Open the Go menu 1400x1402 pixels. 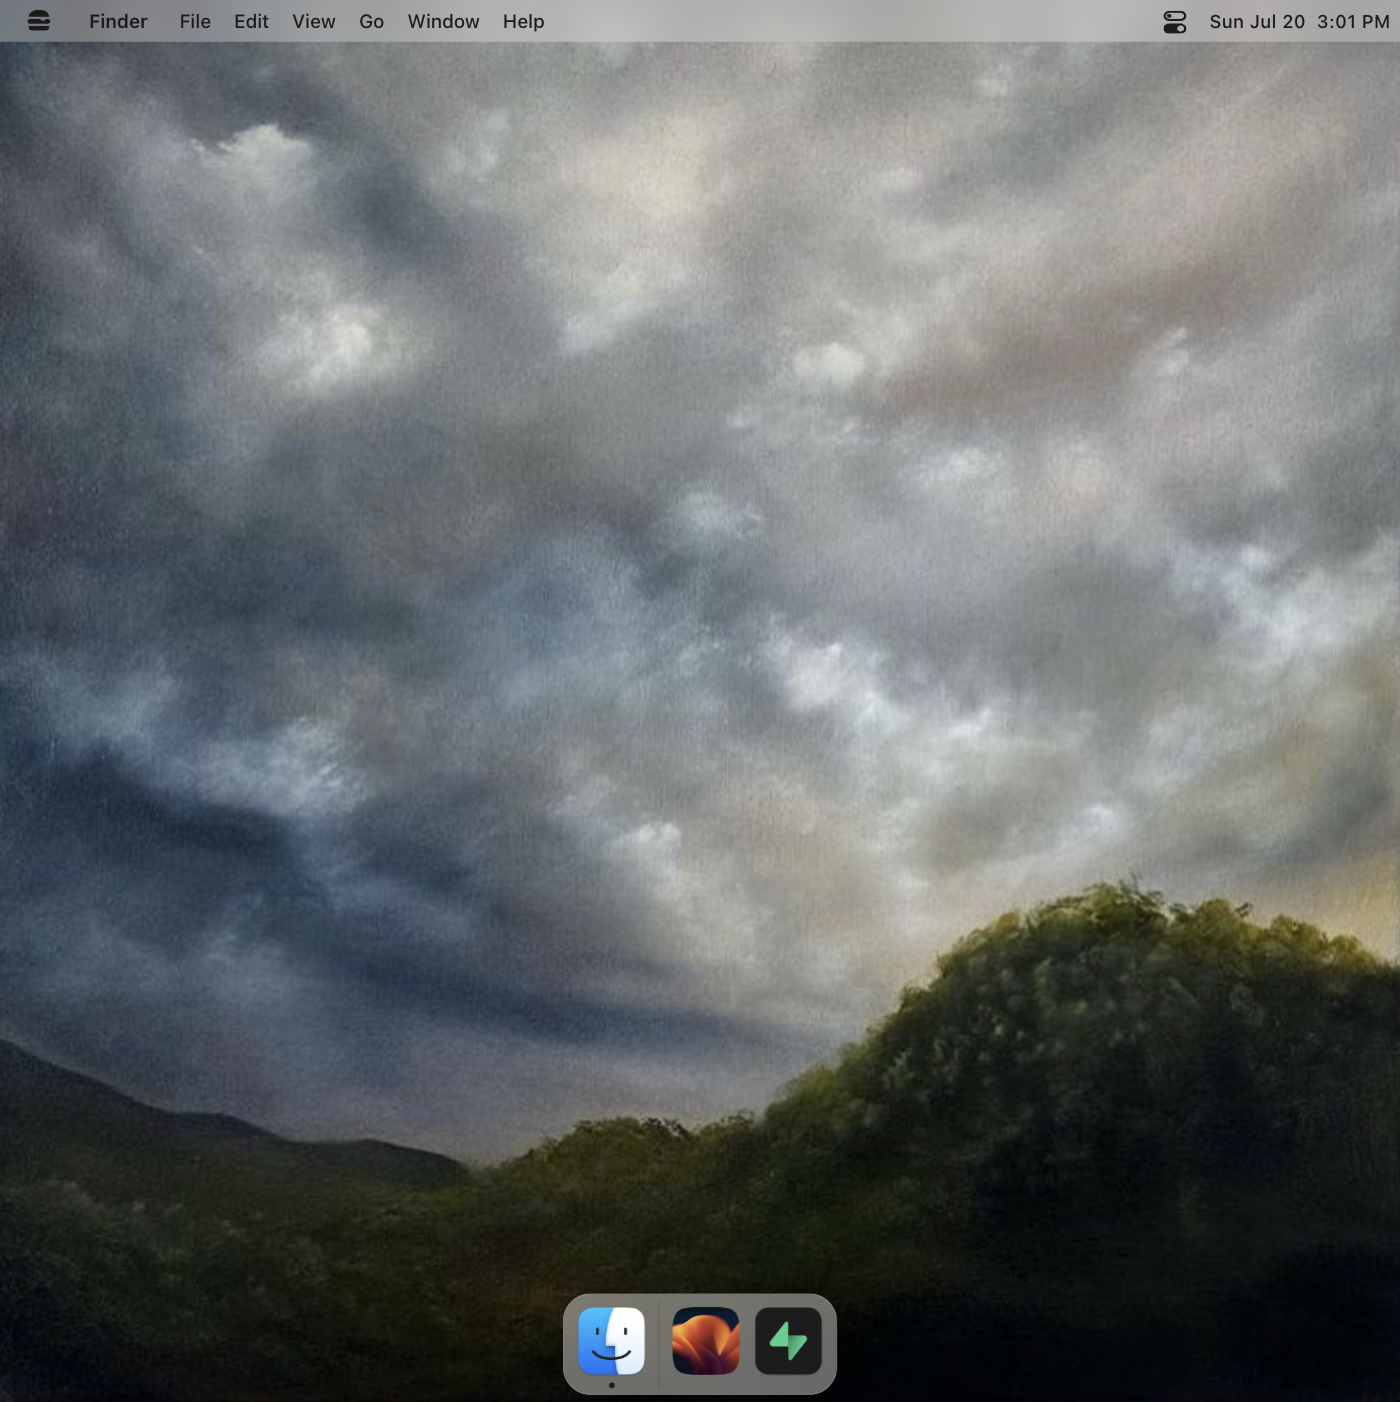pyautogui.click(x=370, y=21)
